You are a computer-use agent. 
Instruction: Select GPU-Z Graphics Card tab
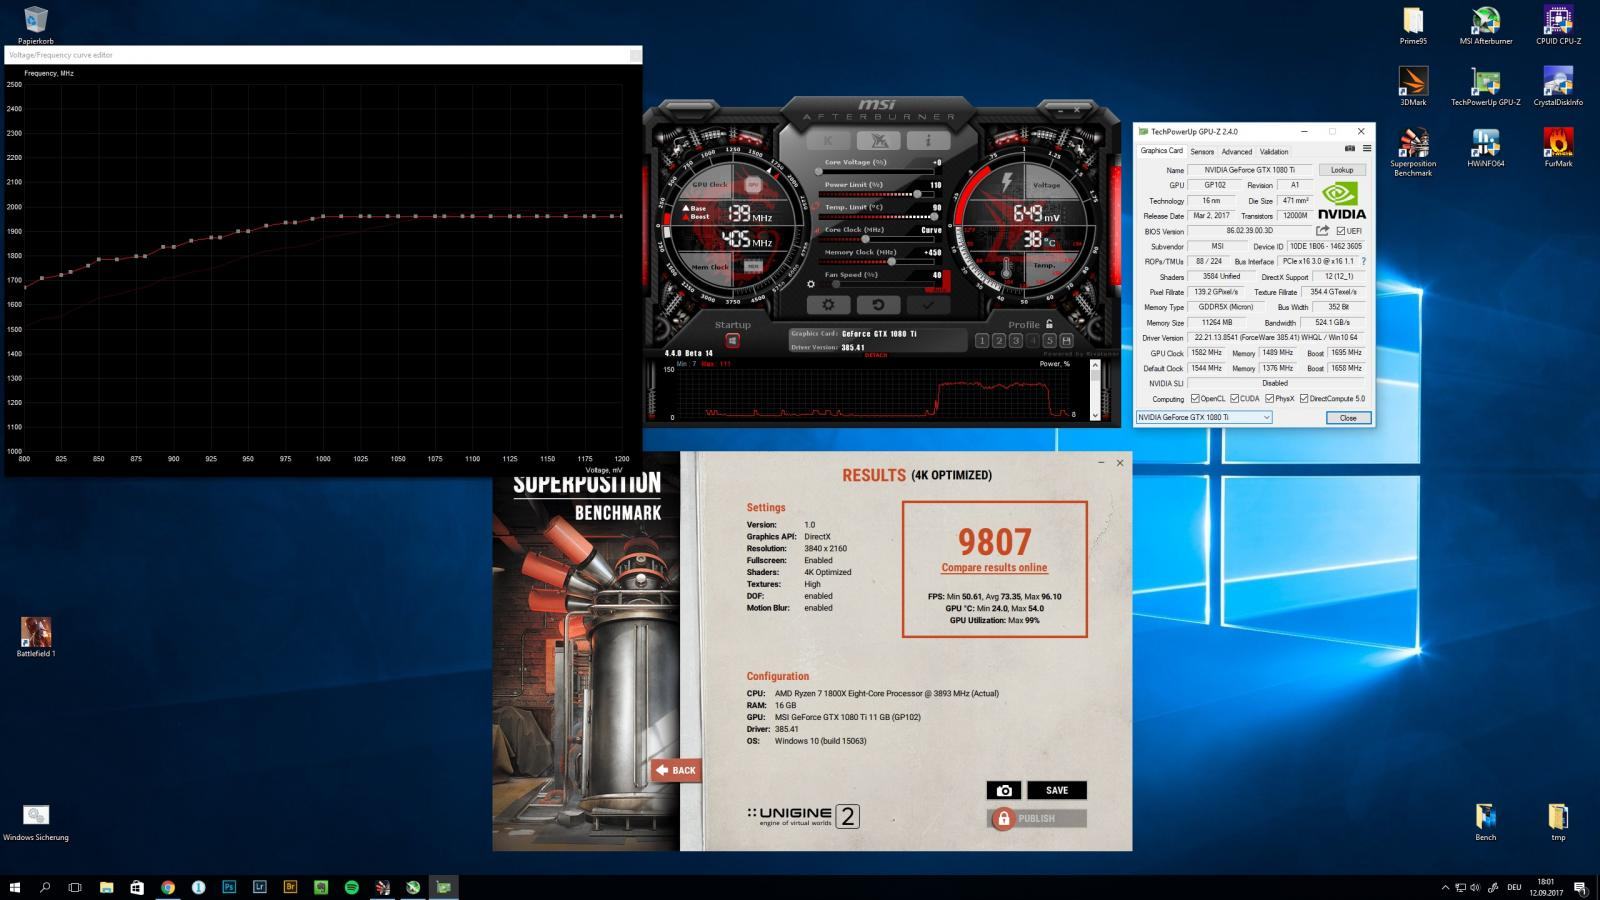click(x=1162, y=151)
